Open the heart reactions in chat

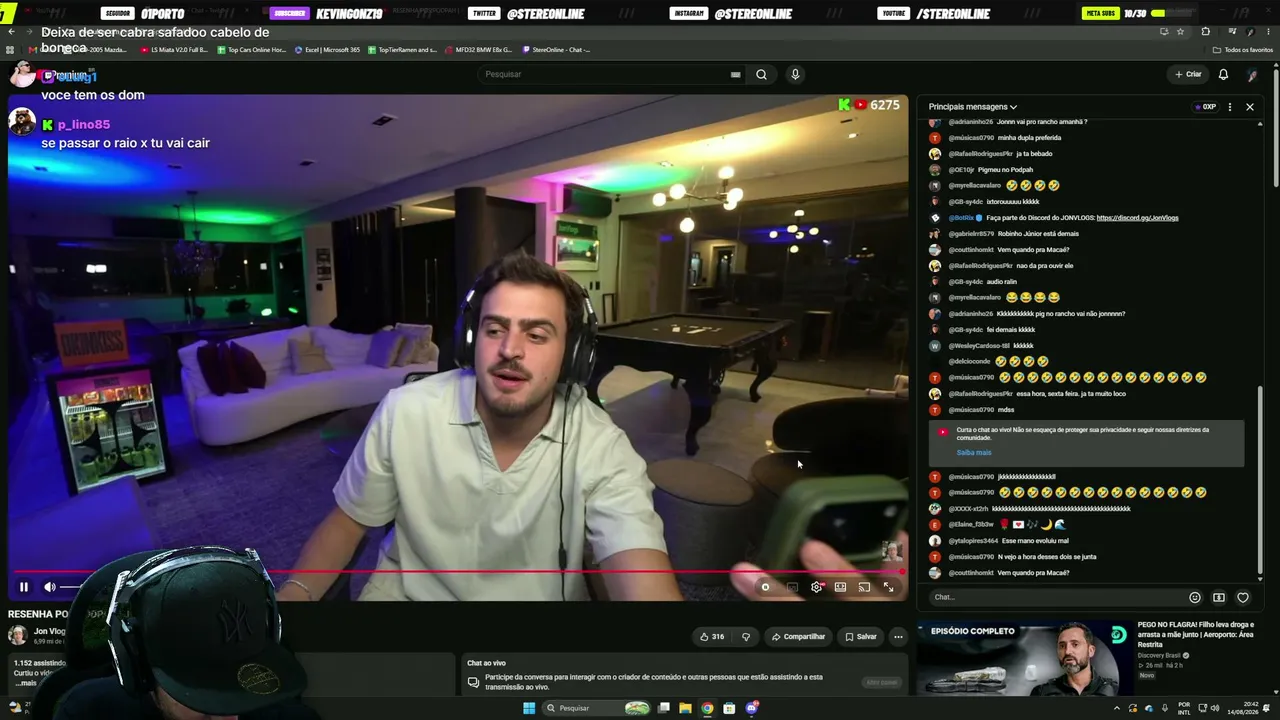click(1243, 597)
